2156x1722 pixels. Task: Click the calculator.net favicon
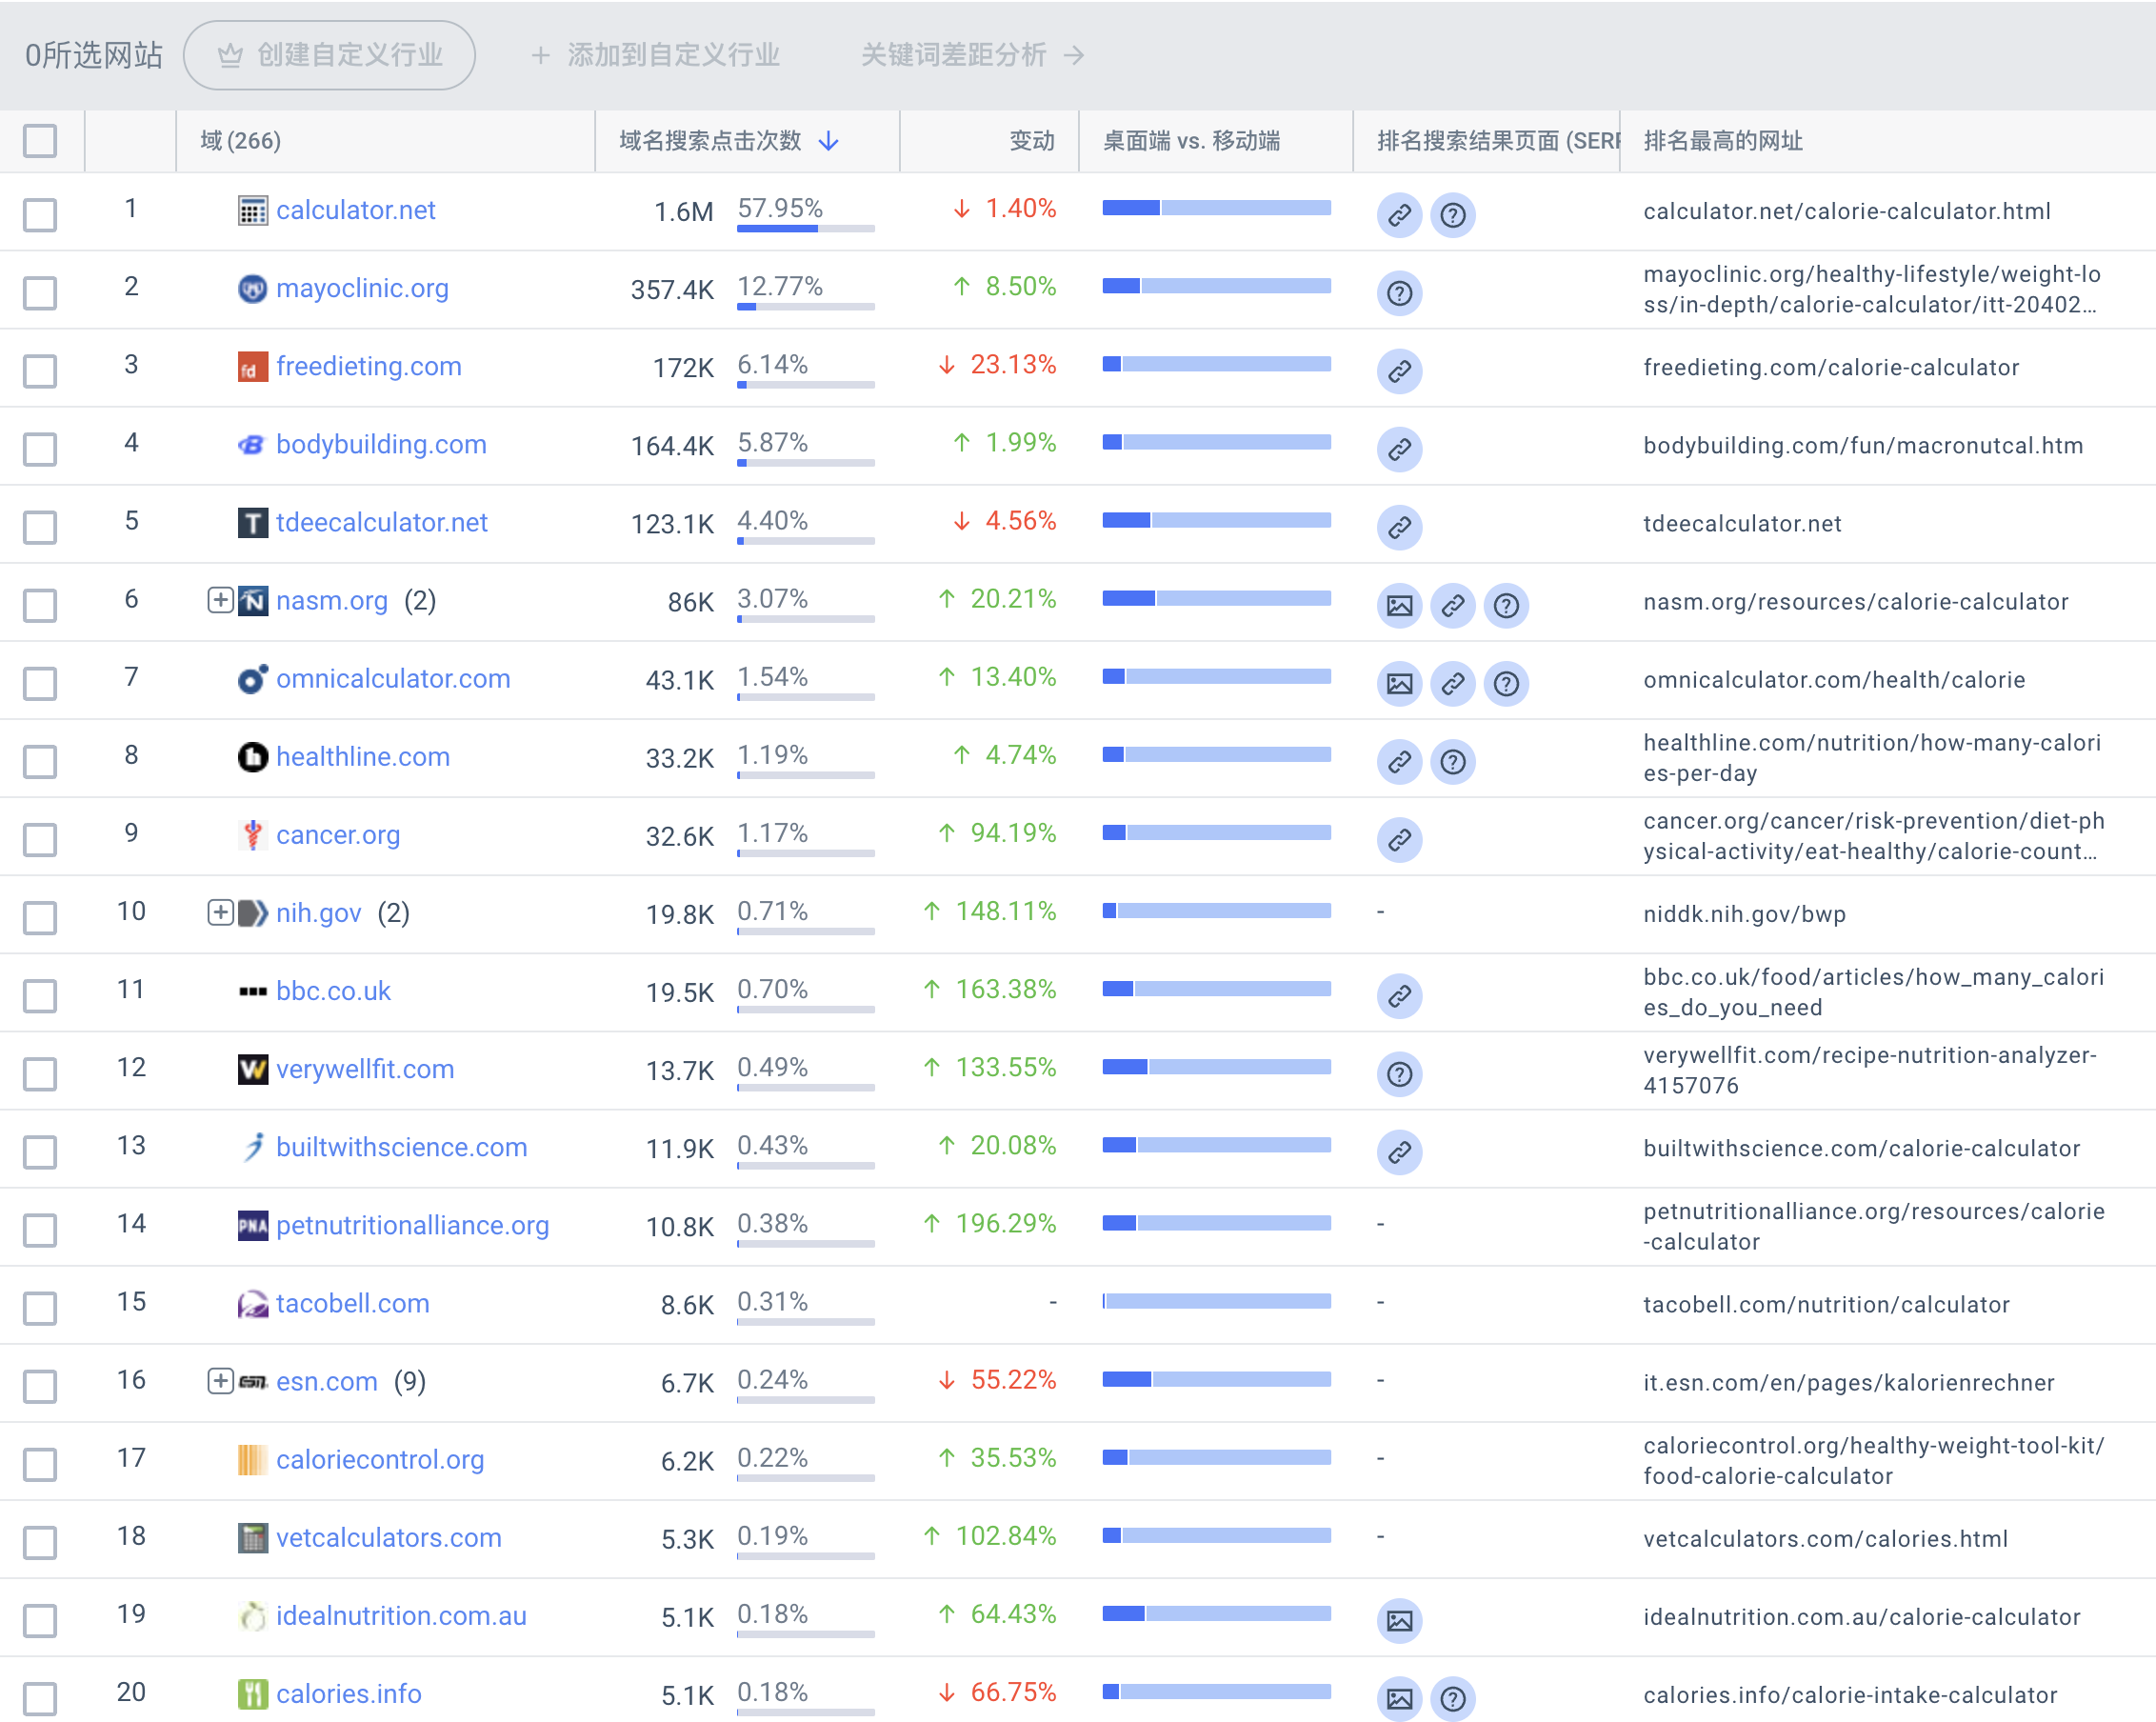click(x=252, y=211)
